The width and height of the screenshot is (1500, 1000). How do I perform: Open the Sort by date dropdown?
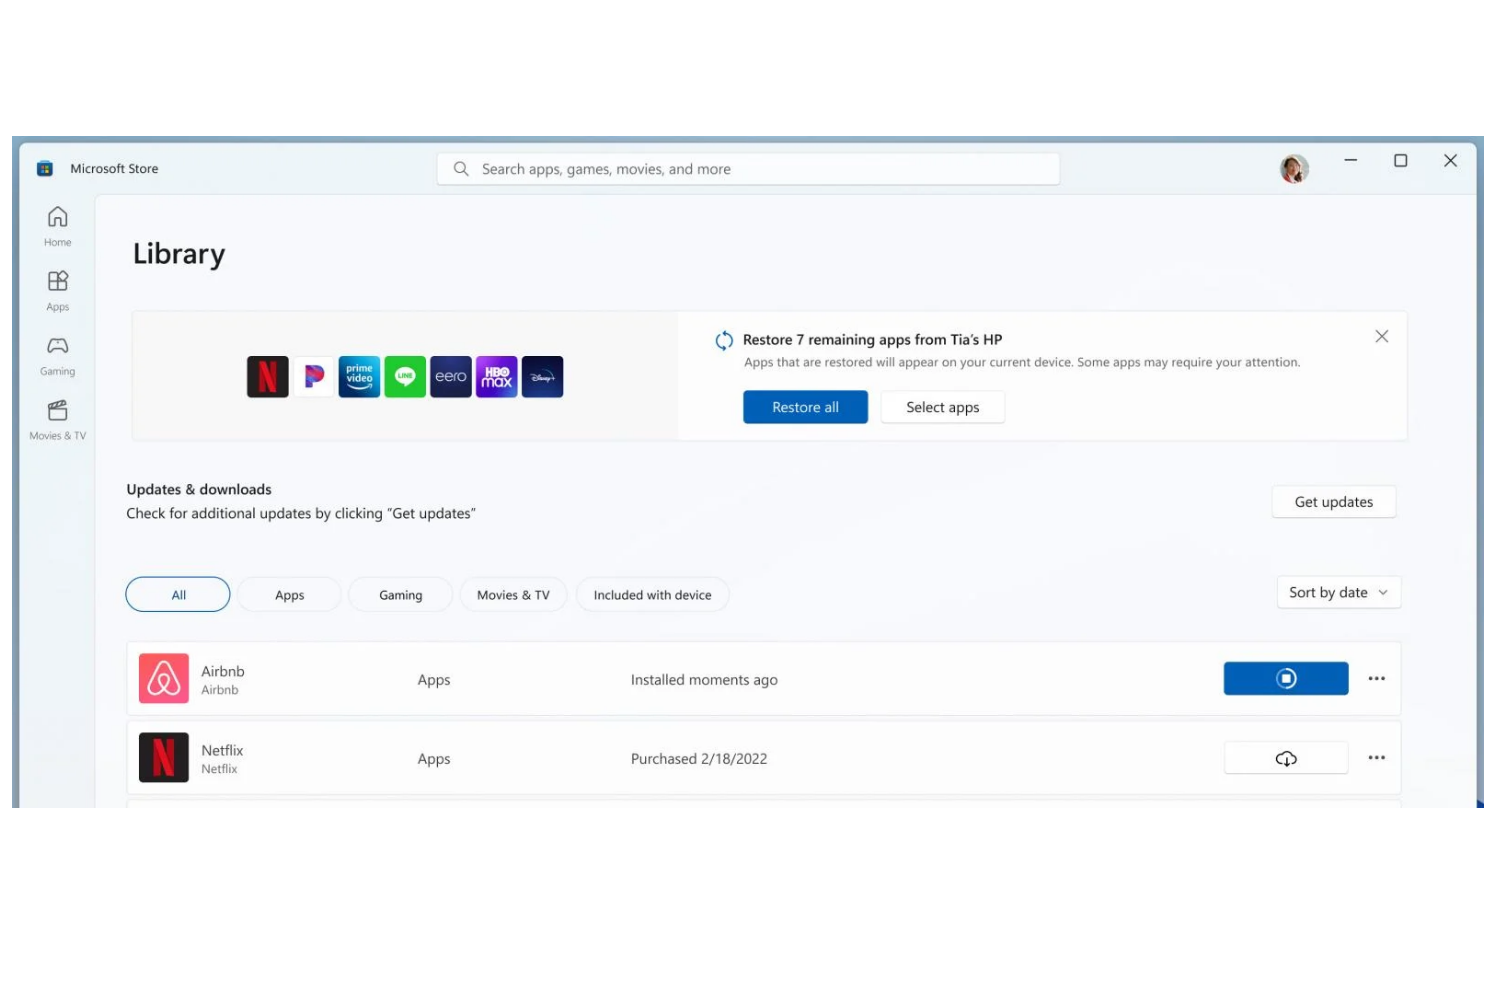pos(1338,592)
